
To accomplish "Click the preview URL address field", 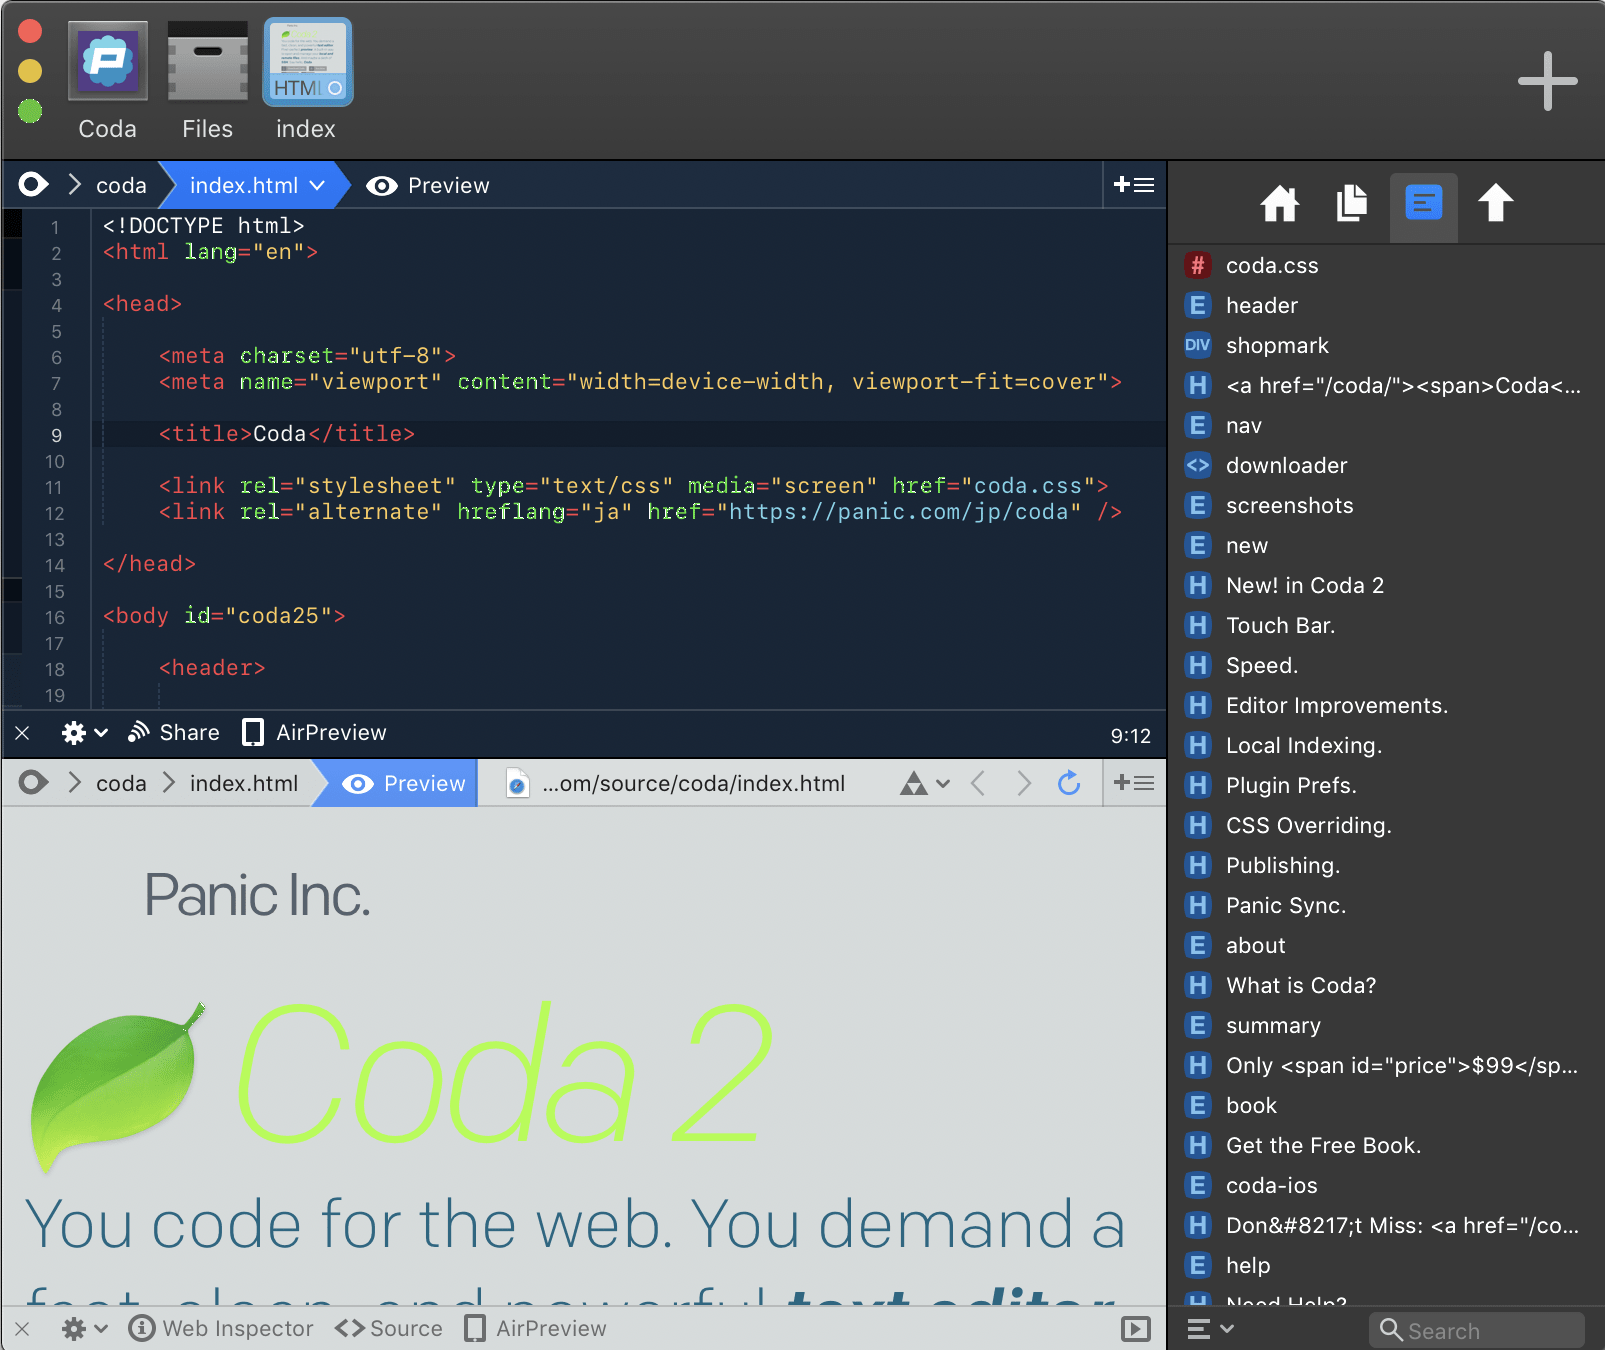I will 693,783.
